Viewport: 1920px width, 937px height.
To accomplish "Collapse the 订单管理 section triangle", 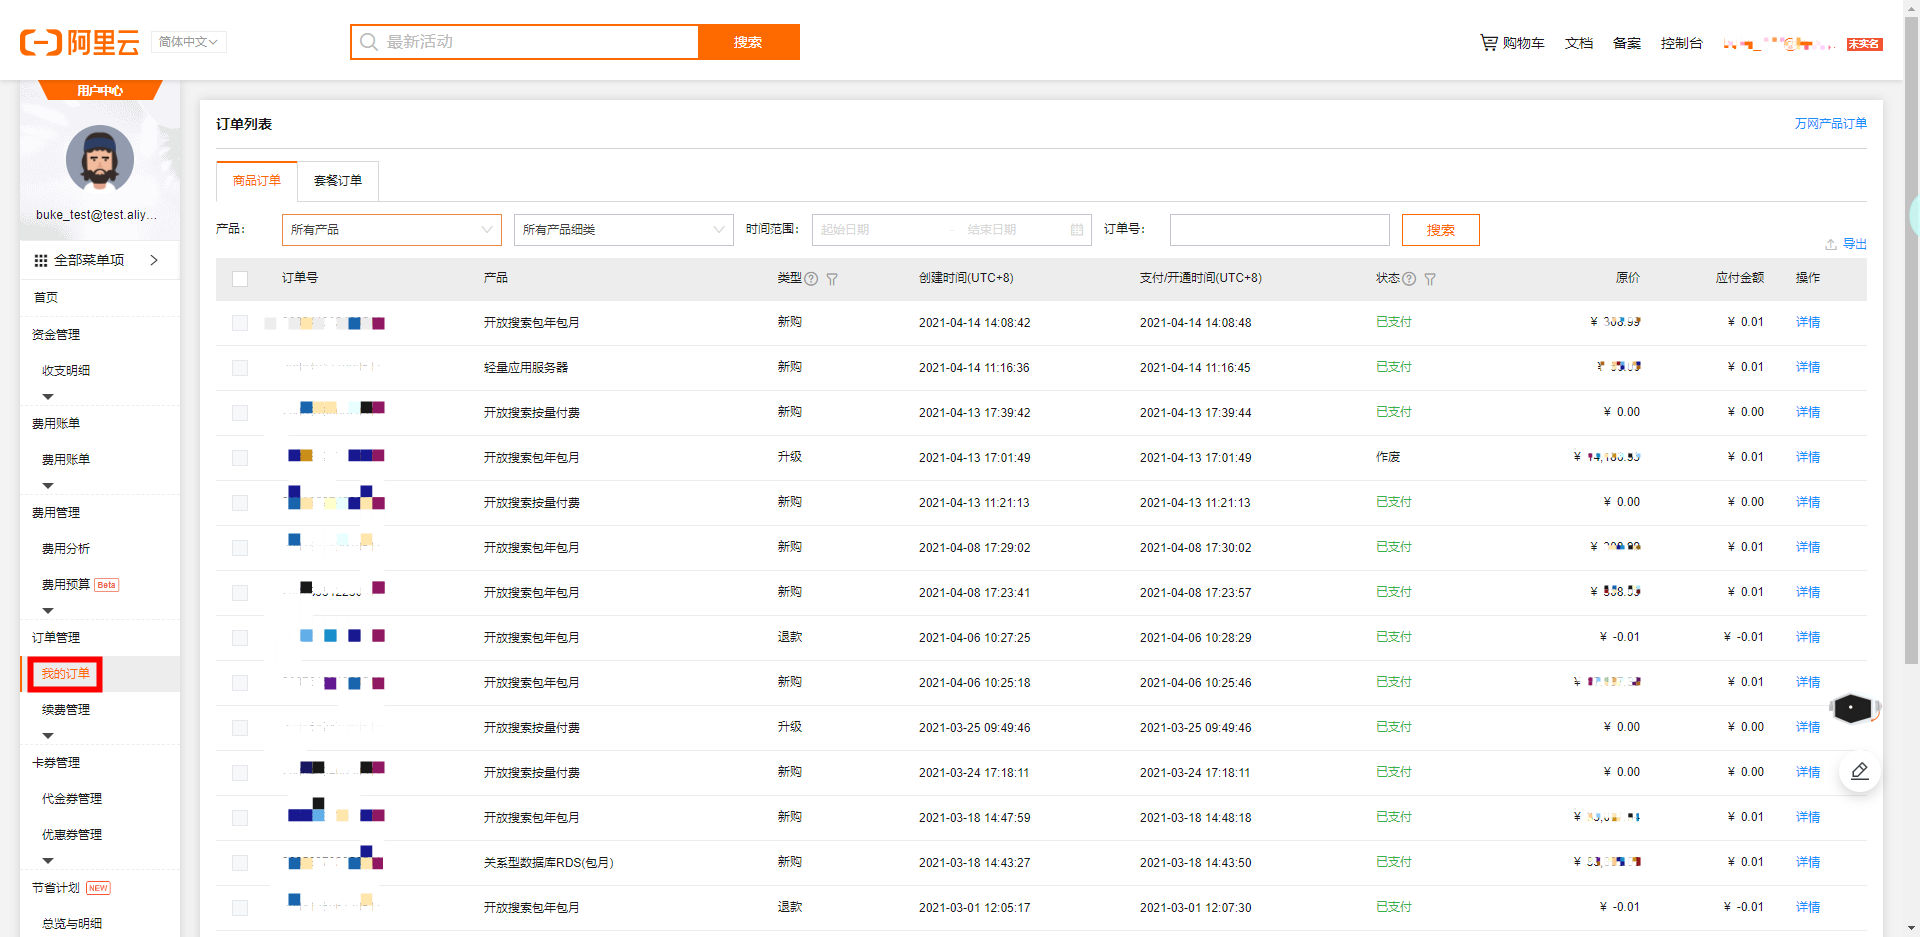I will 48,736.
